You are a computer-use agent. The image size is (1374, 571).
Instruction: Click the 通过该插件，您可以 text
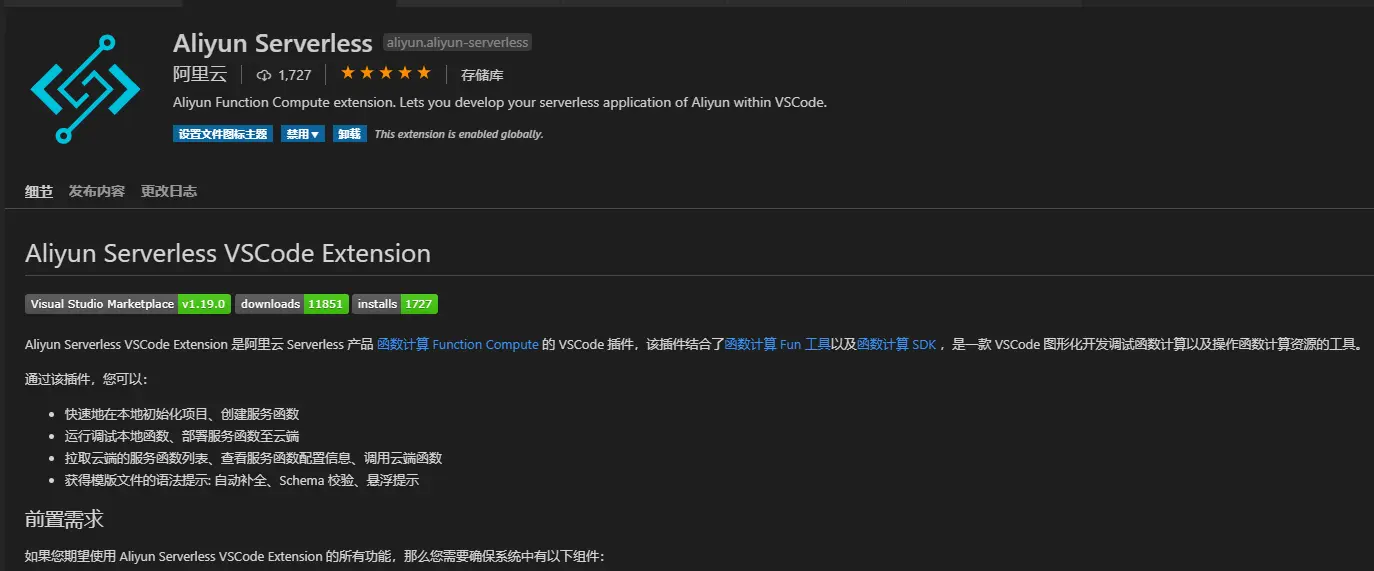pyautogui.click(x=86, y=379)
